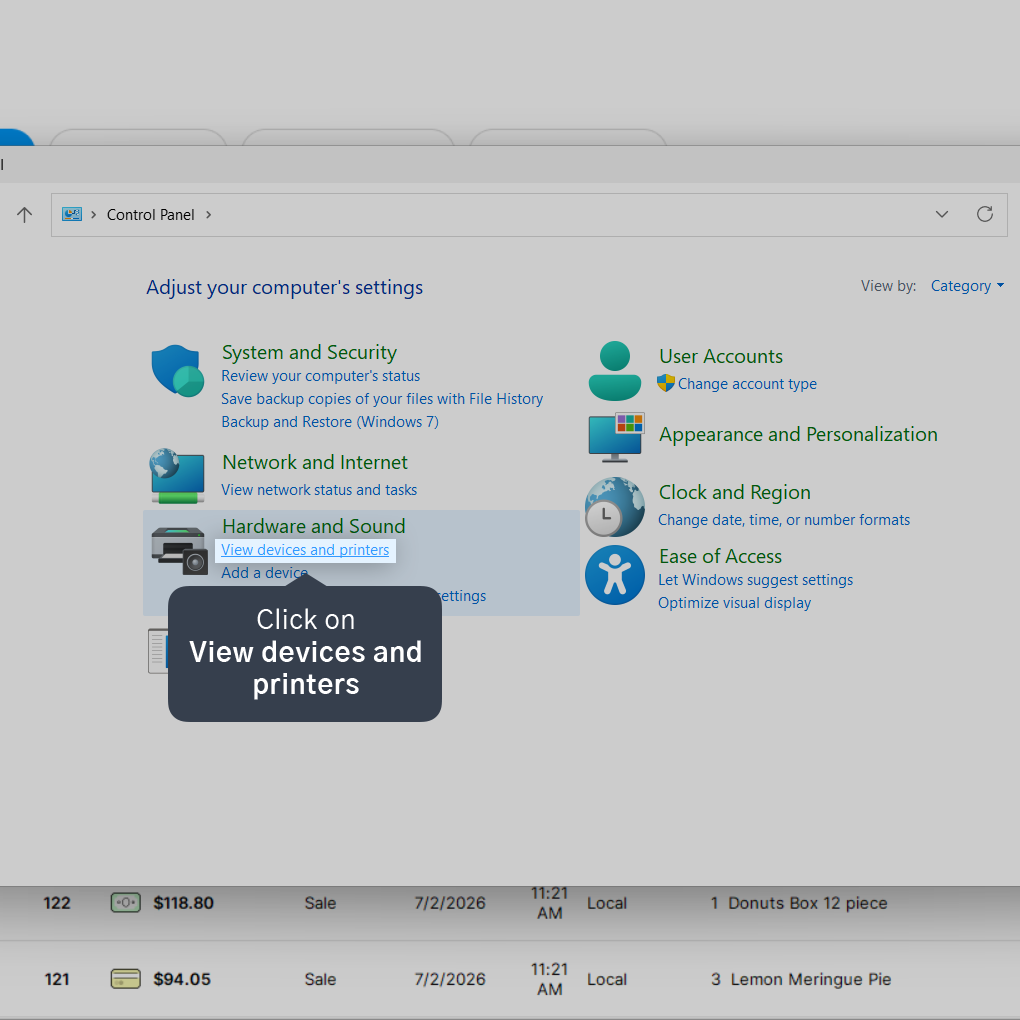The image size is (1020, 1020).
Task: Click date 7/2/2026 in row 122
Action: tap(450, 903)
